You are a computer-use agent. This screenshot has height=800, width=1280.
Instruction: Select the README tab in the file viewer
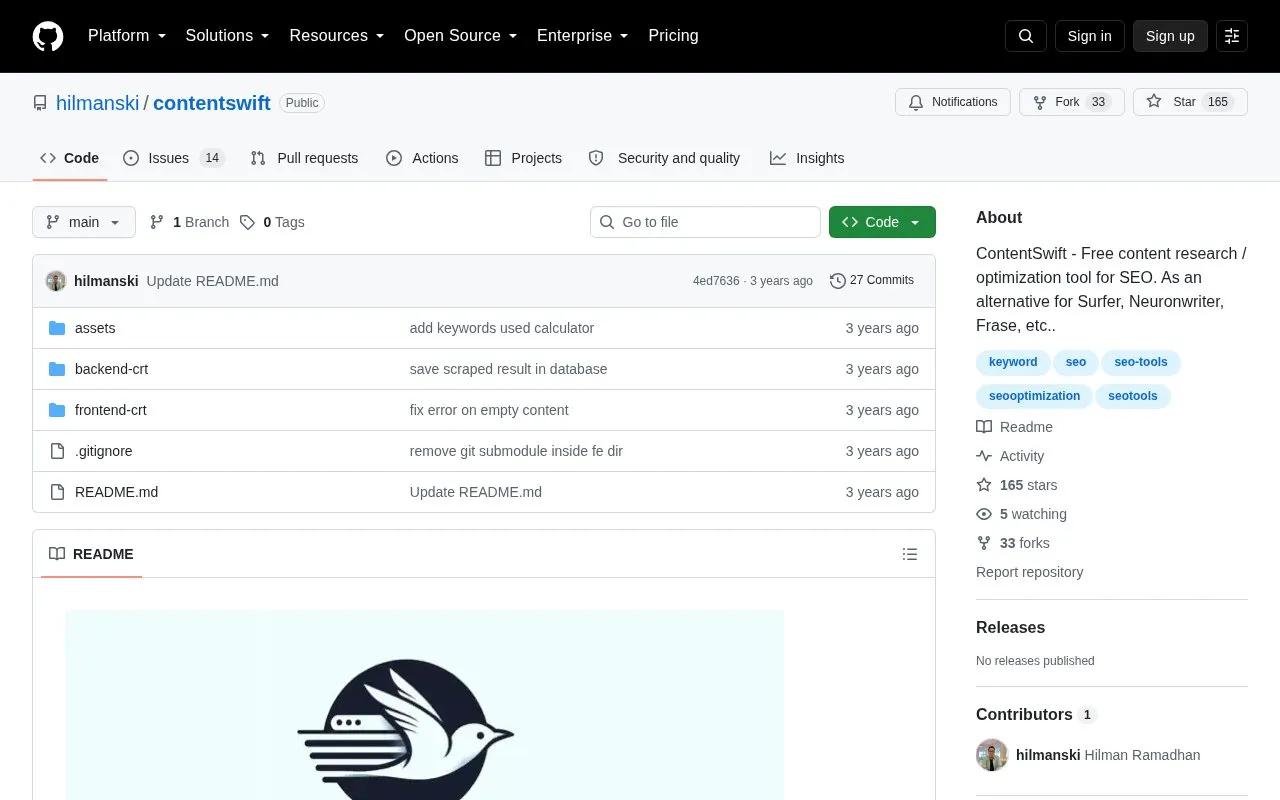coord(91,554)
